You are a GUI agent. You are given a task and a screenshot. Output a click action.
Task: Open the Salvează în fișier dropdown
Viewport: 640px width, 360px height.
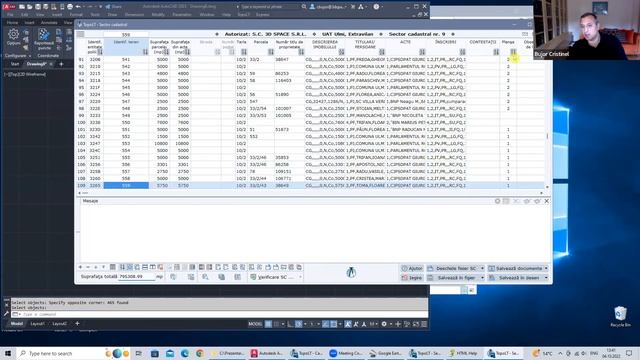point(482,278)
